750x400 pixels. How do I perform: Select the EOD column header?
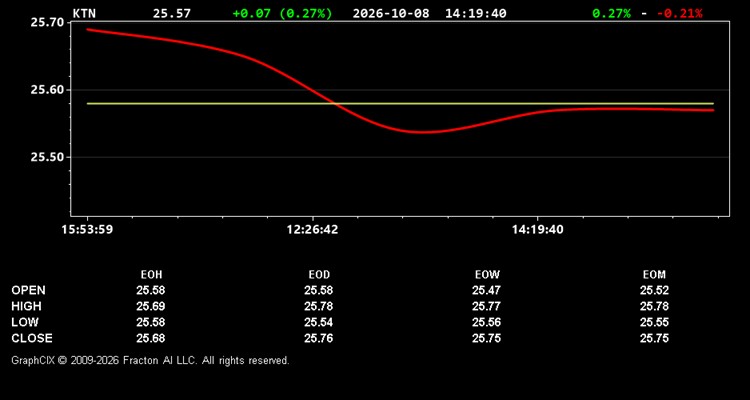[x=319, y=275]
